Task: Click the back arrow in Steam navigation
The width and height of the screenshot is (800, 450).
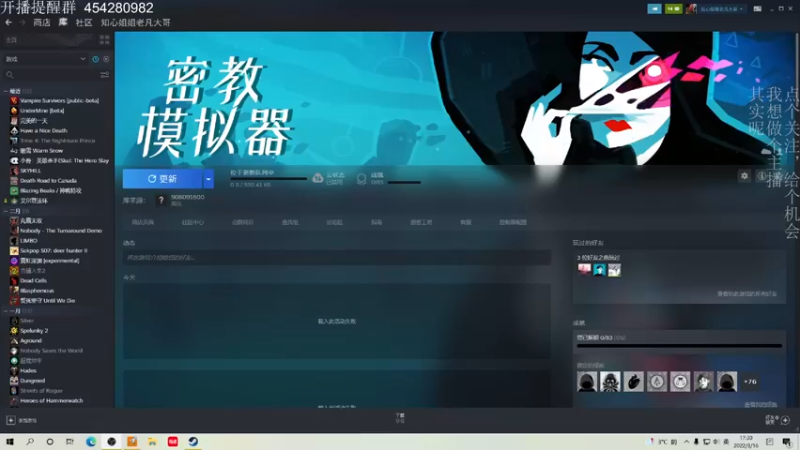Action: pos(8,22)
